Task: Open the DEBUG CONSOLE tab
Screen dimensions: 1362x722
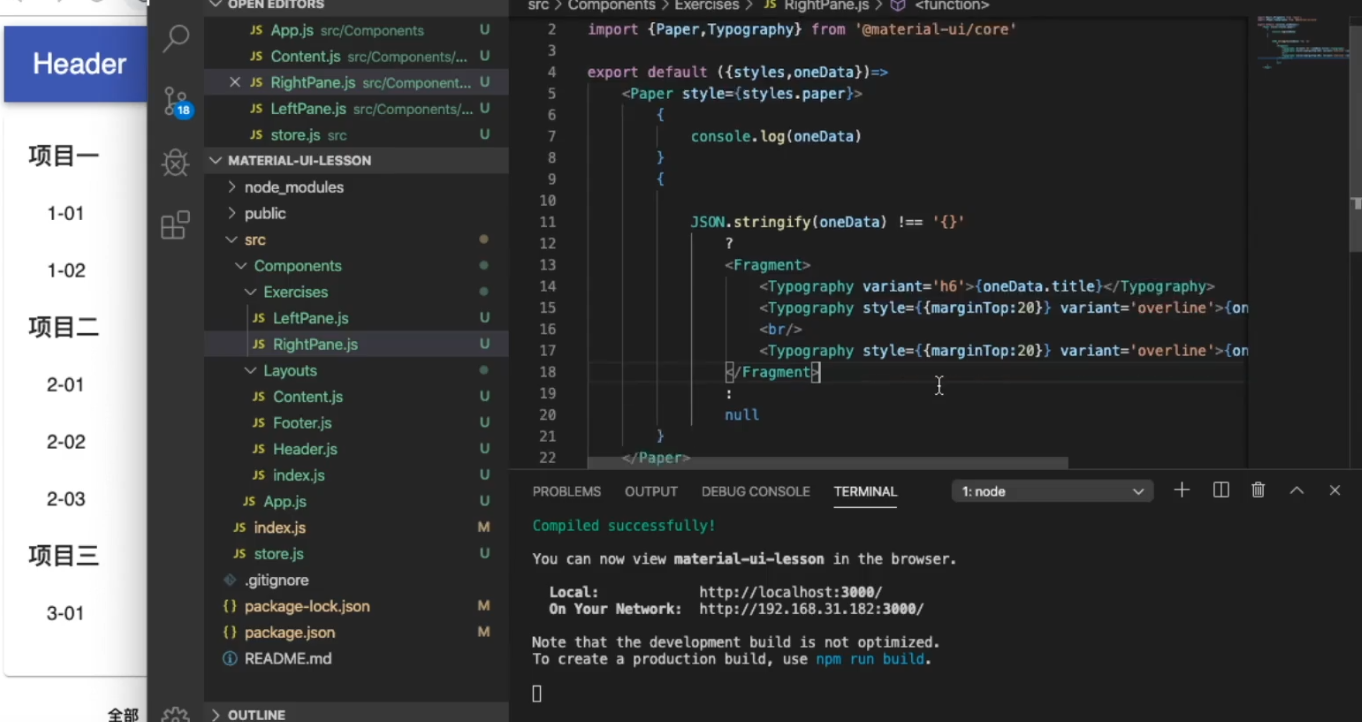Action: click(x=755, y=491)
